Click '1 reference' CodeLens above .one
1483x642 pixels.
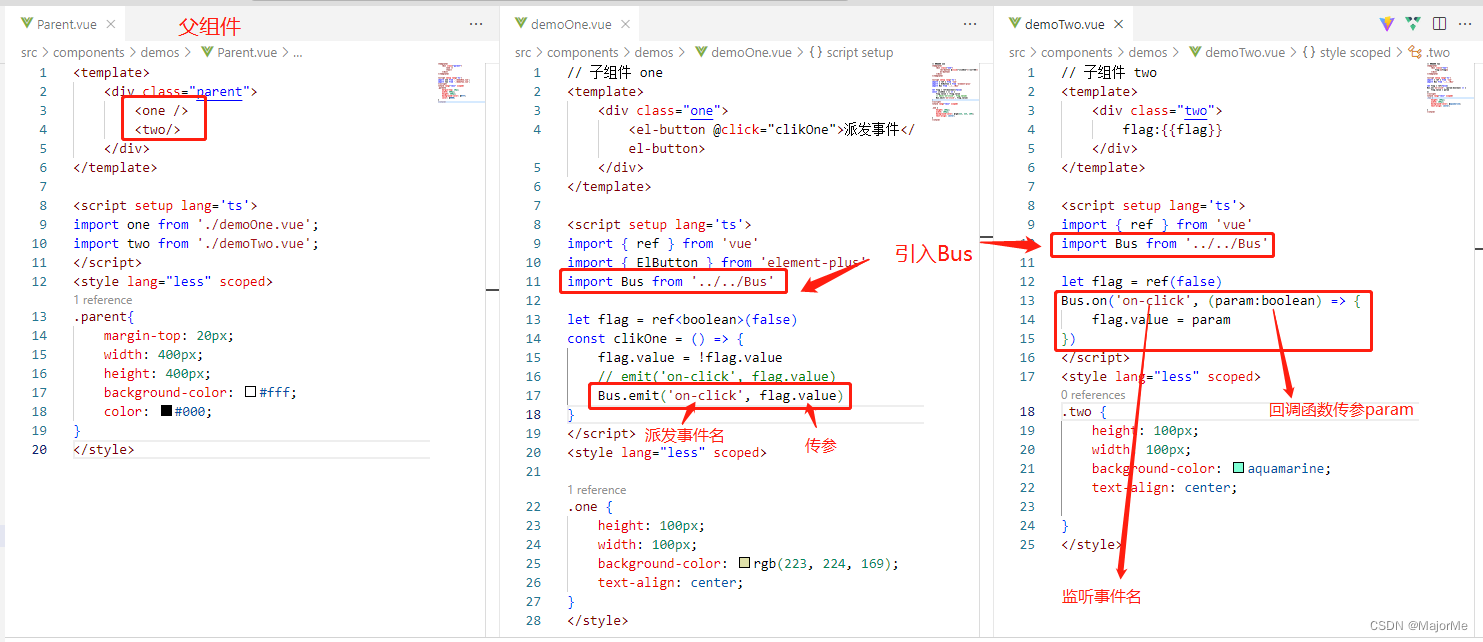click(597, 490)
